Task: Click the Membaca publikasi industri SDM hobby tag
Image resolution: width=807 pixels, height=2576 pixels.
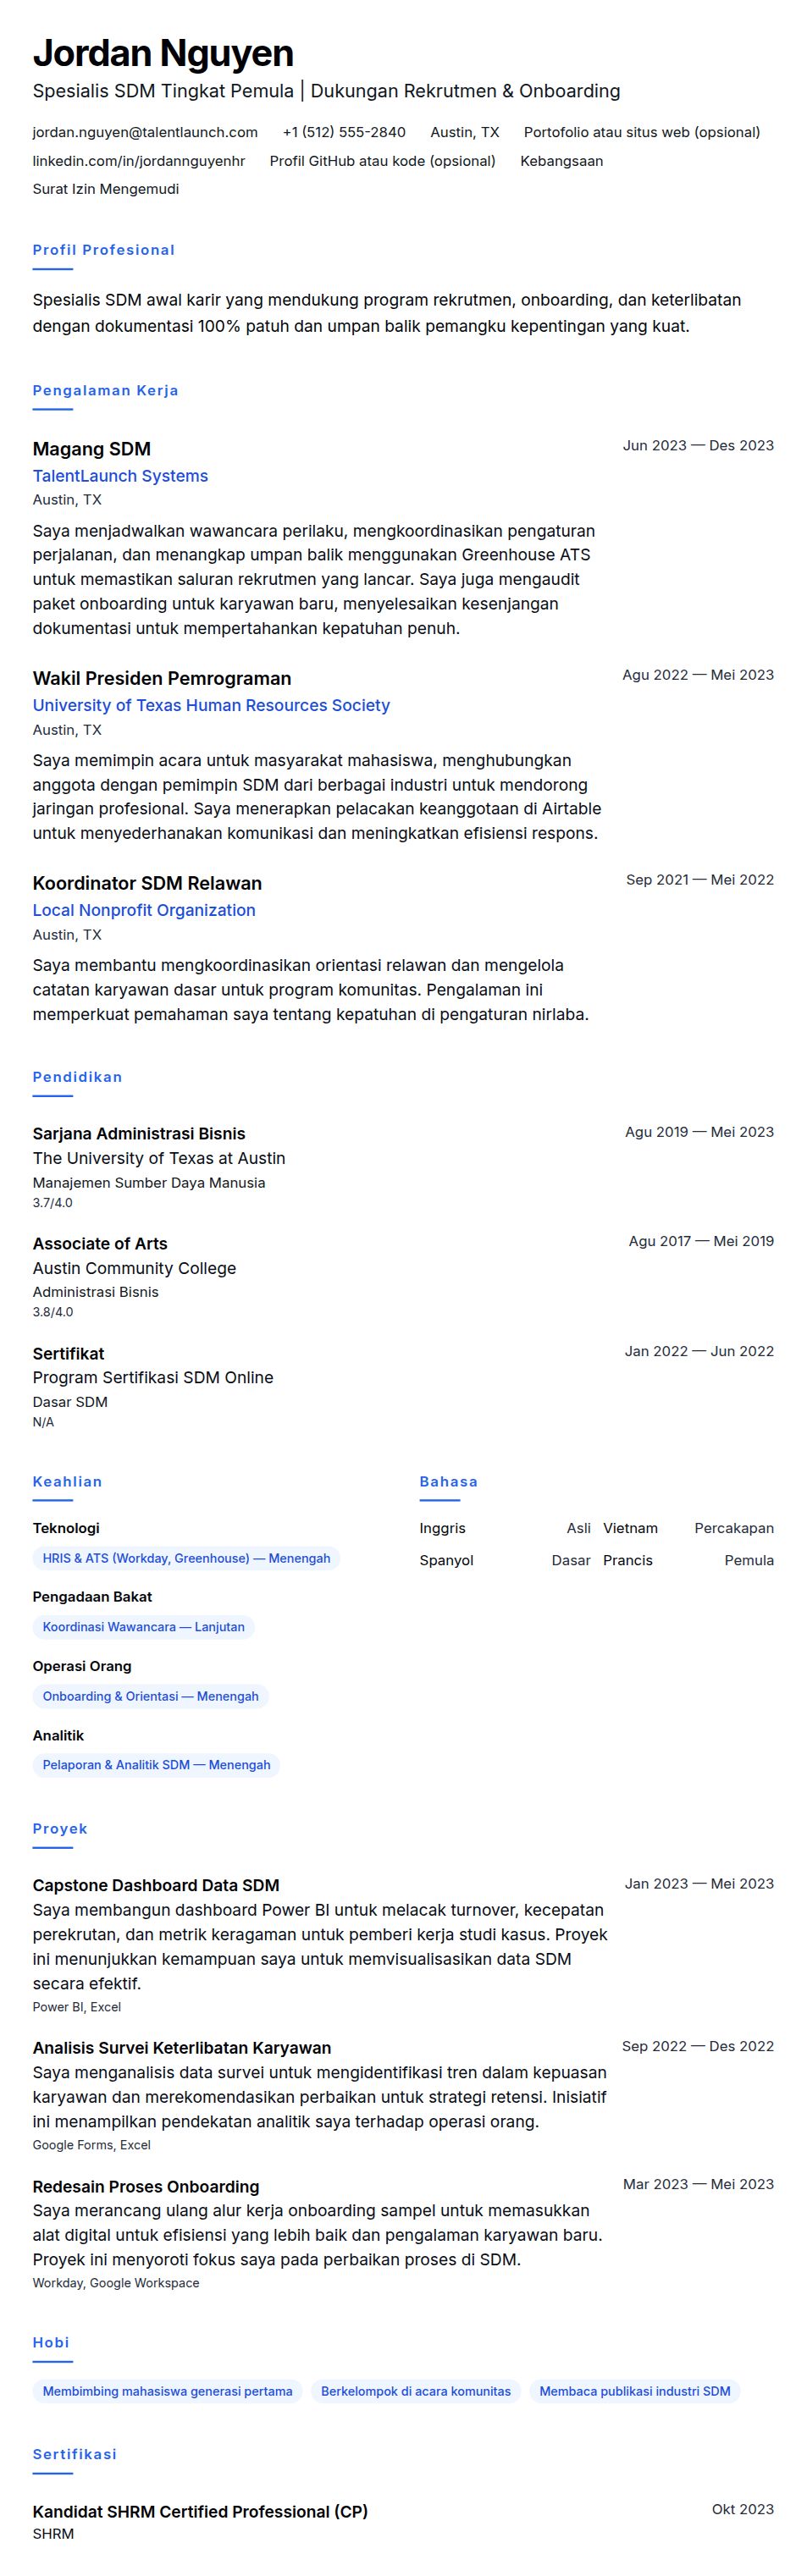Action: [x=635, y=2391]
